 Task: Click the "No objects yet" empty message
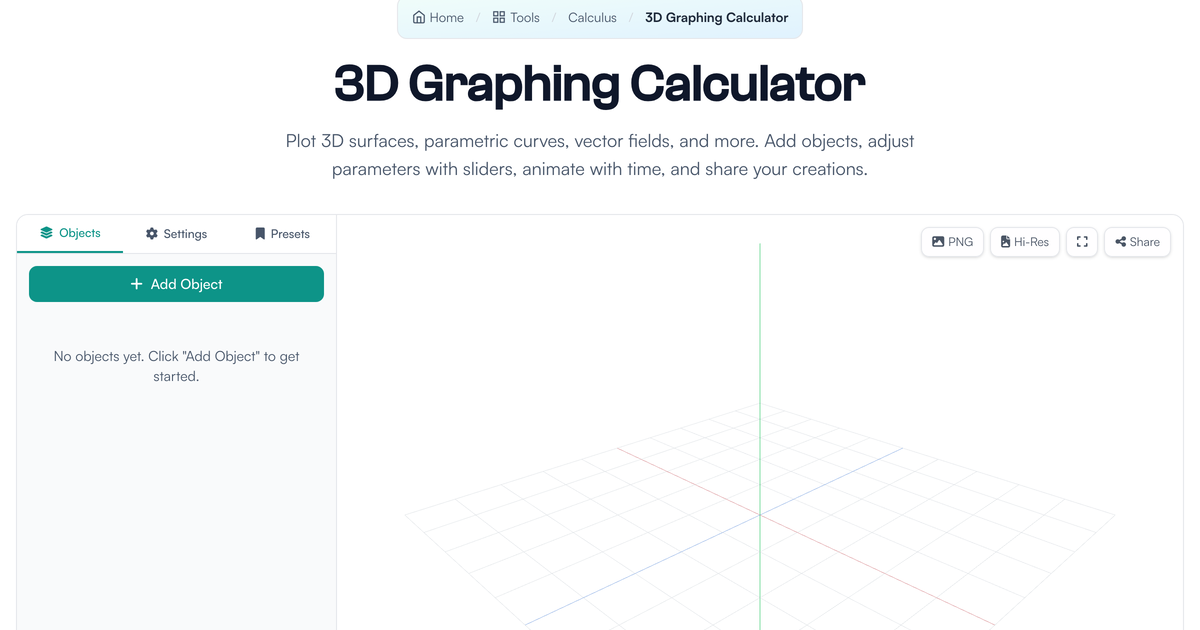176,366
